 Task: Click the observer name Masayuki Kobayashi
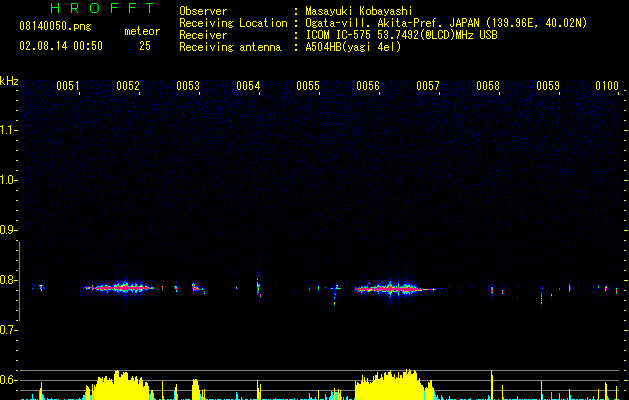coord(359,11)
